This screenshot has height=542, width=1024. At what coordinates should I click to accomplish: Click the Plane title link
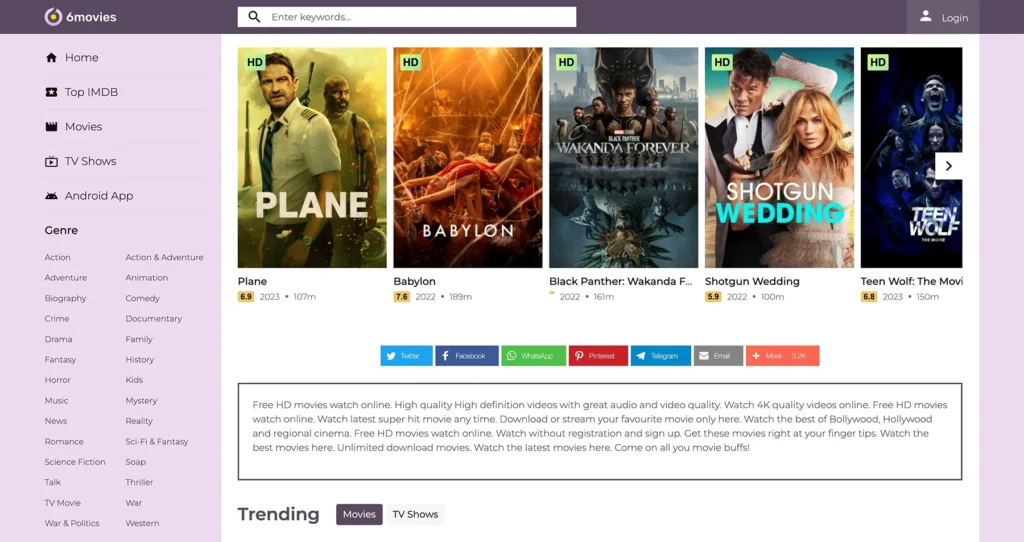[x=252, y=281]
